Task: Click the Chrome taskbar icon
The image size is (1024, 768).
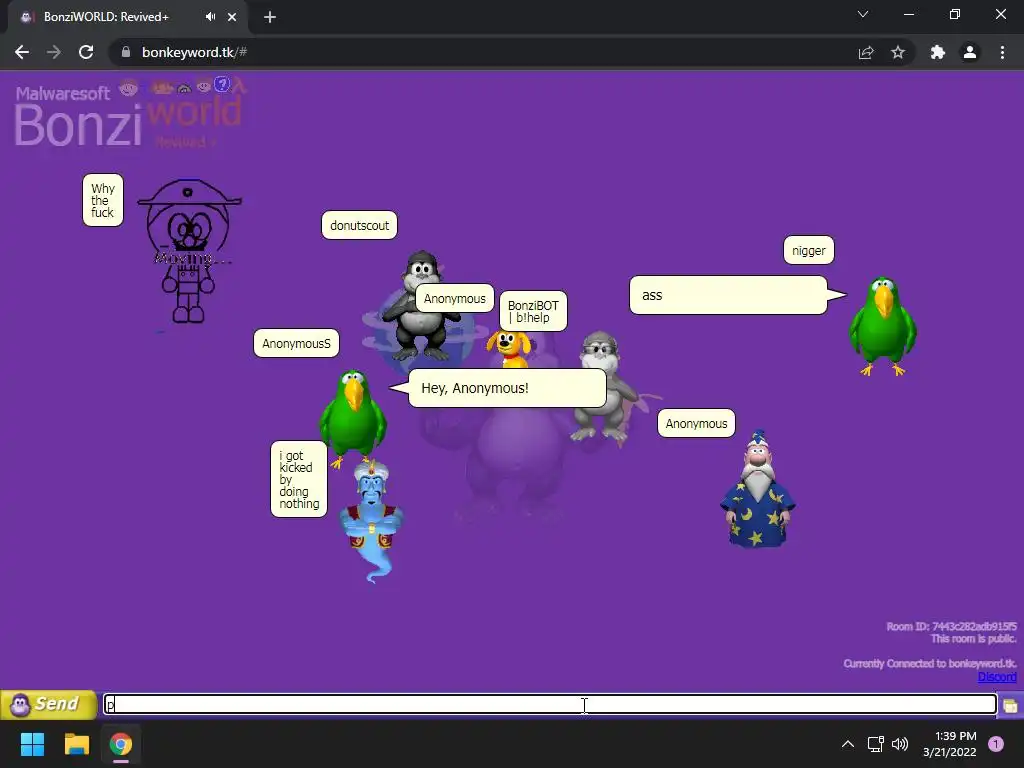Action: pyautogui.click(x=121, y=744)
